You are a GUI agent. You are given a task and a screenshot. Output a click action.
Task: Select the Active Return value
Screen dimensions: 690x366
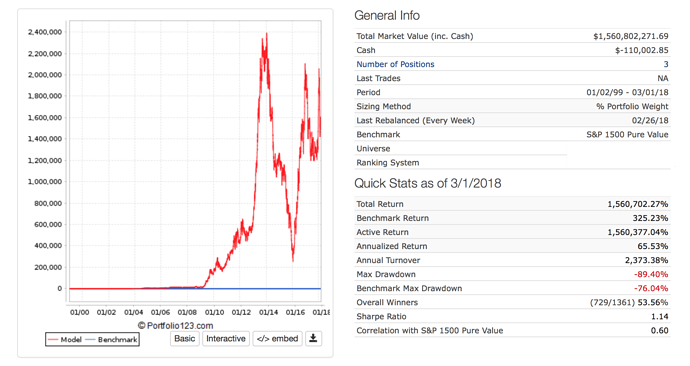(638, 232)
